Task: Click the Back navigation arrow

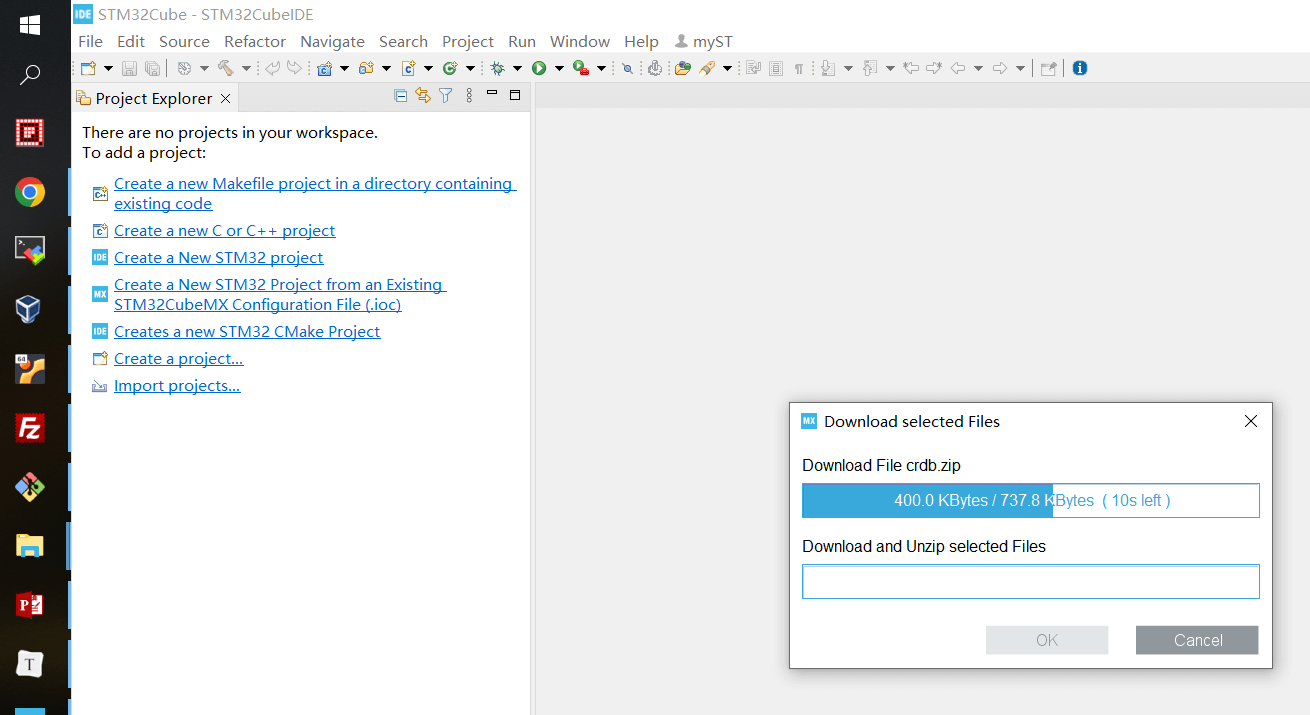Action: [x=957, y=68]
